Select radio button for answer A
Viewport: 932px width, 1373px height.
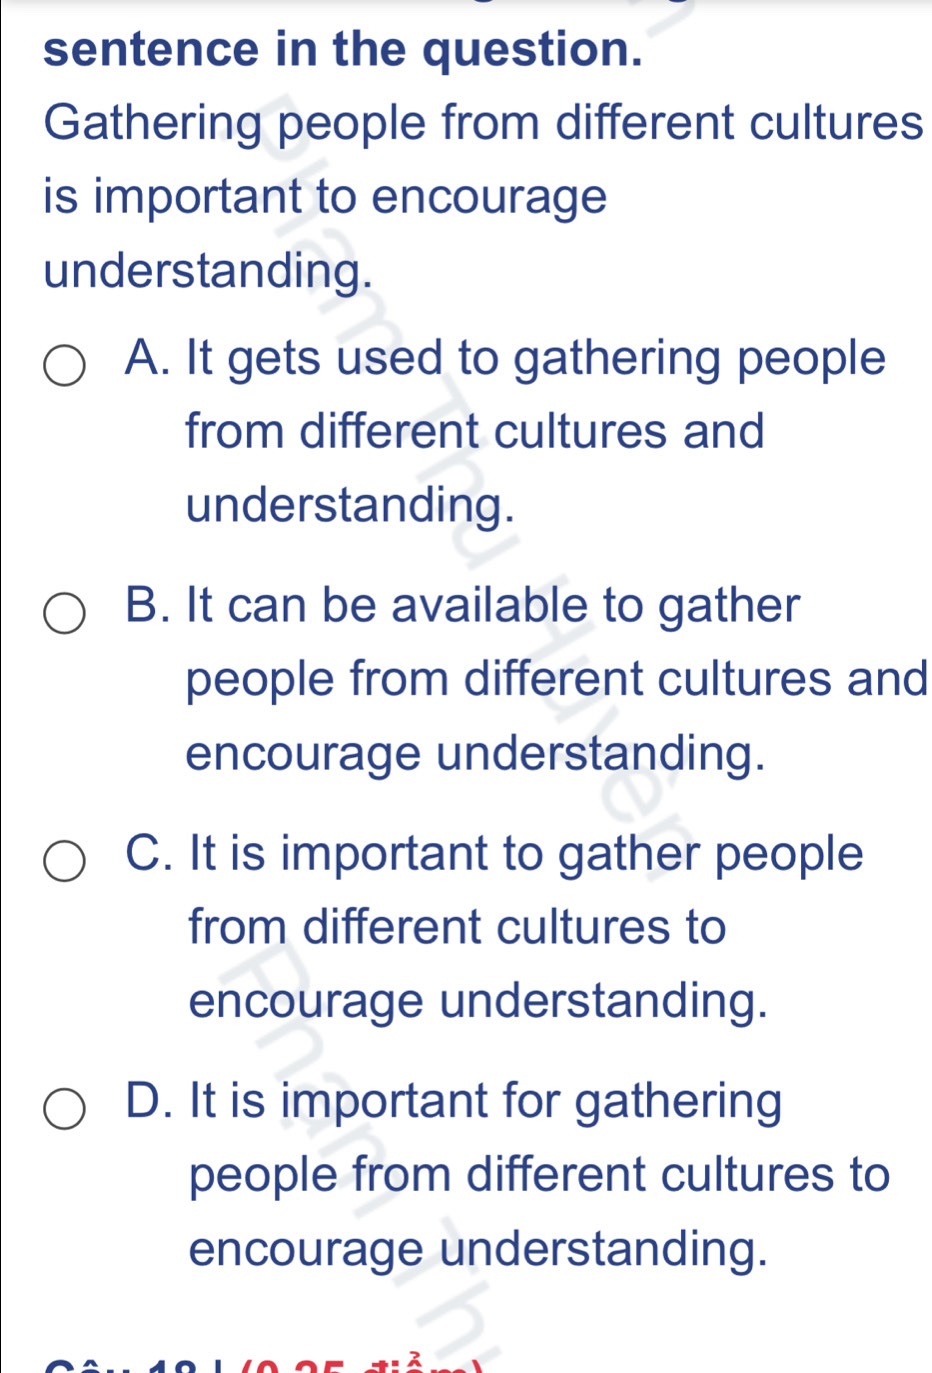64,366
